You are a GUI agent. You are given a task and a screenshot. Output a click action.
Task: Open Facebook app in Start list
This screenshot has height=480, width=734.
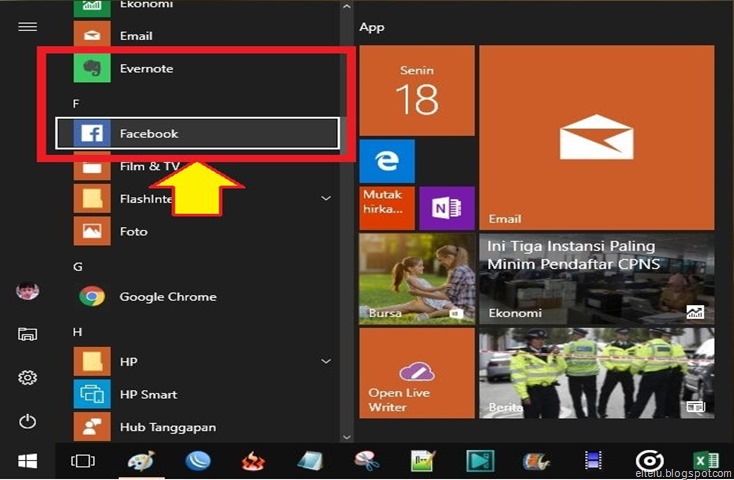click(x=197, y=133)
